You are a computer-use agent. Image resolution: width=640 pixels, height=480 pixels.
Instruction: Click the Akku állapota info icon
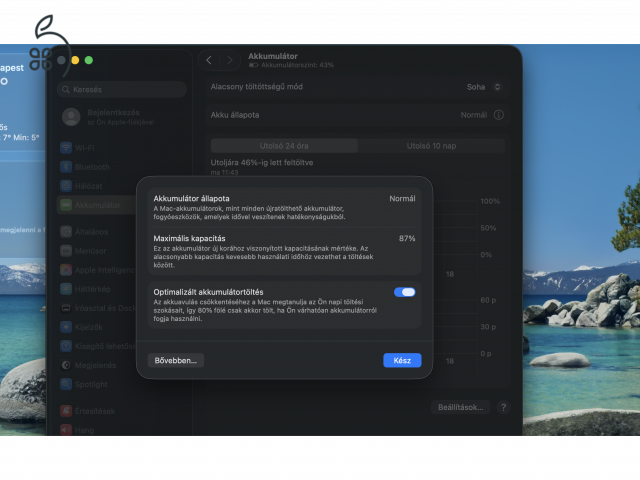click(498, 115)
